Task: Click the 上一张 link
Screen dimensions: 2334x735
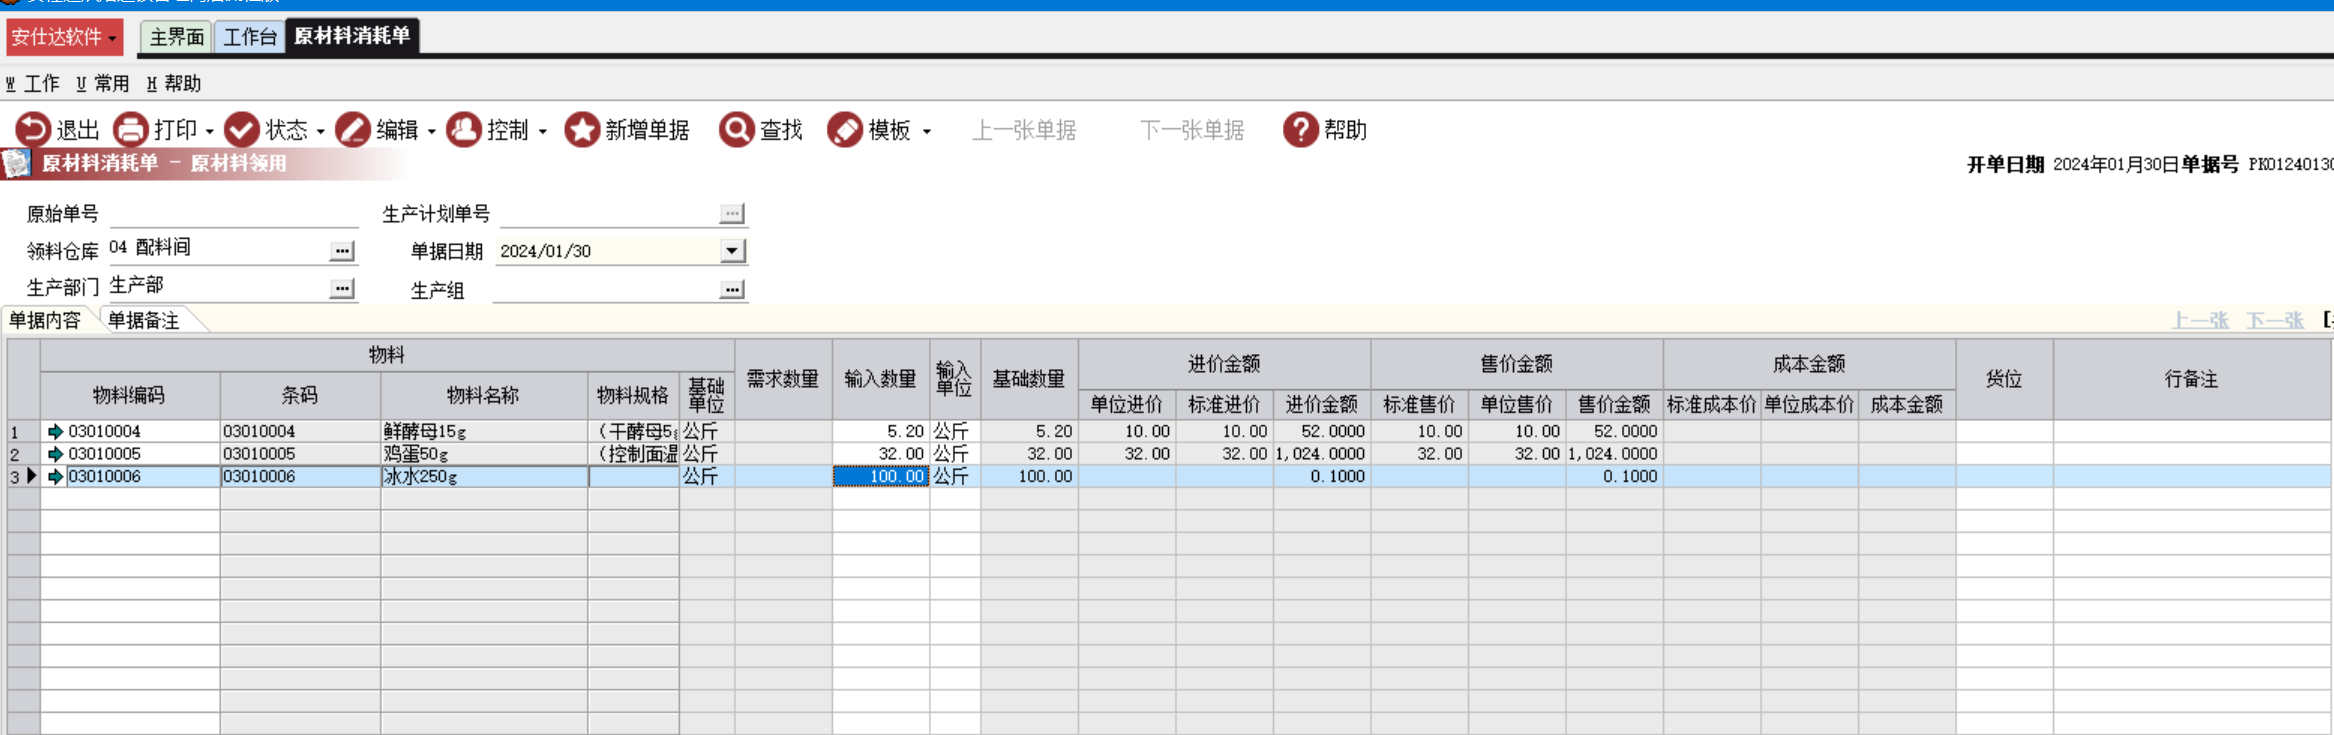Action: click(x=2200, y=320)
